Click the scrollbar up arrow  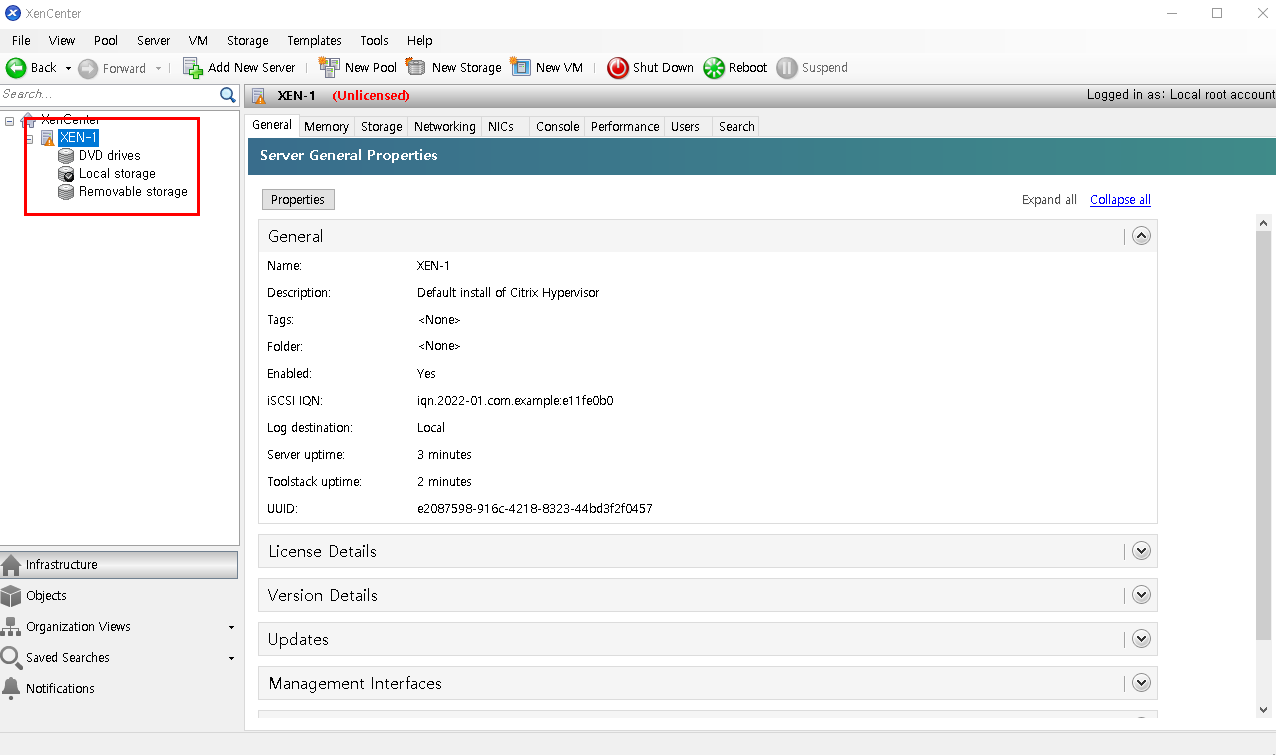(1265, 222)
